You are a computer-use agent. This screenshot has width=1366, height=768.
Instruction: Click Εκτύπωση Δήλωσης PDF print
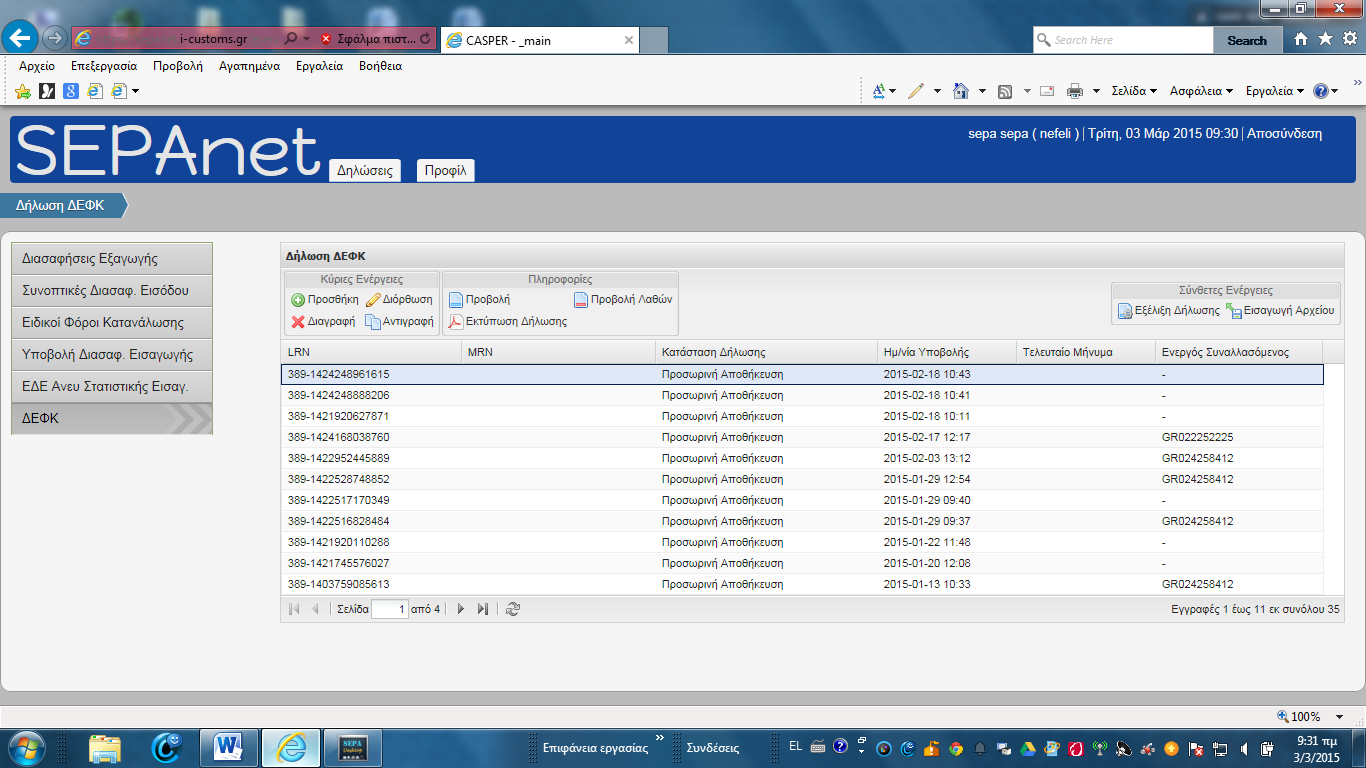pos(507,322)
